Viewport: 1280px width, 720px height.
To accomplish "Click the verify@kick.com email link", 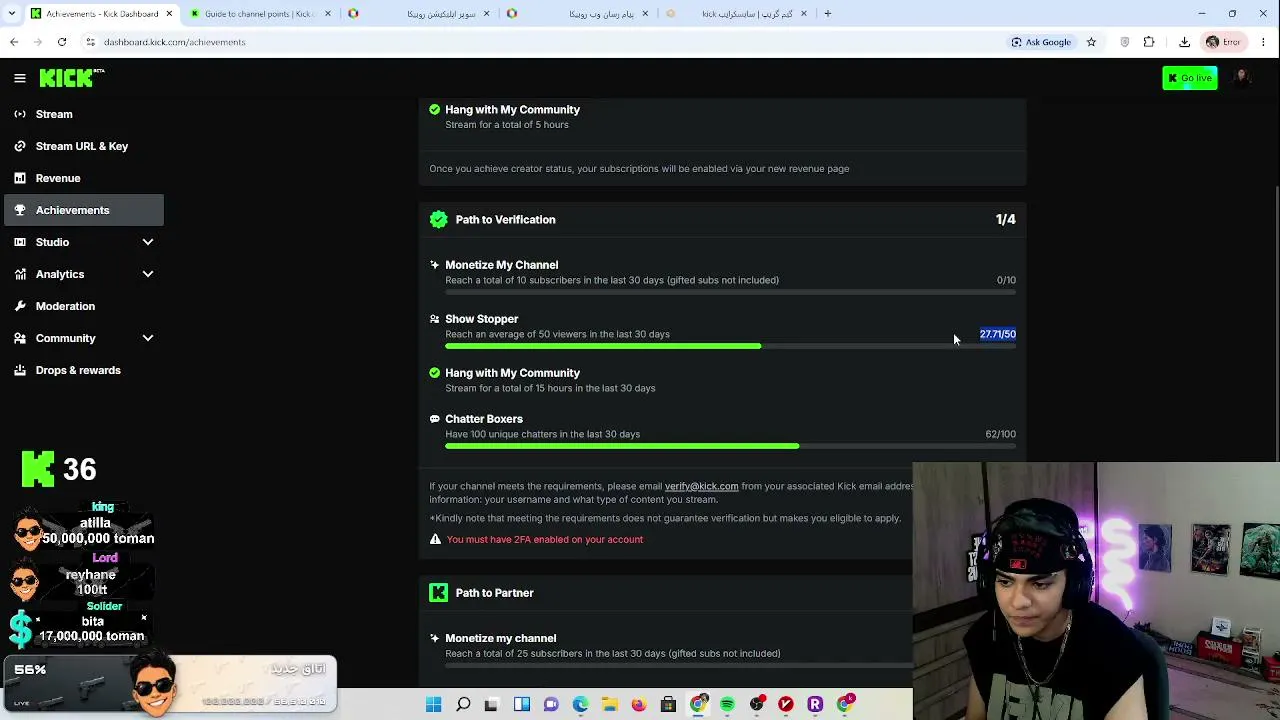I will click(x=701, y=486).
